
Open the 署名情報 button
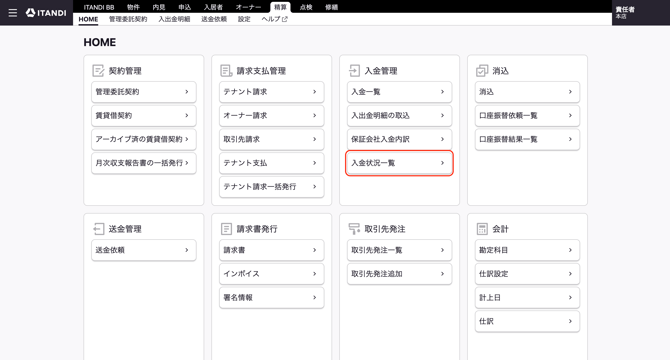click(x=272, y=298)
